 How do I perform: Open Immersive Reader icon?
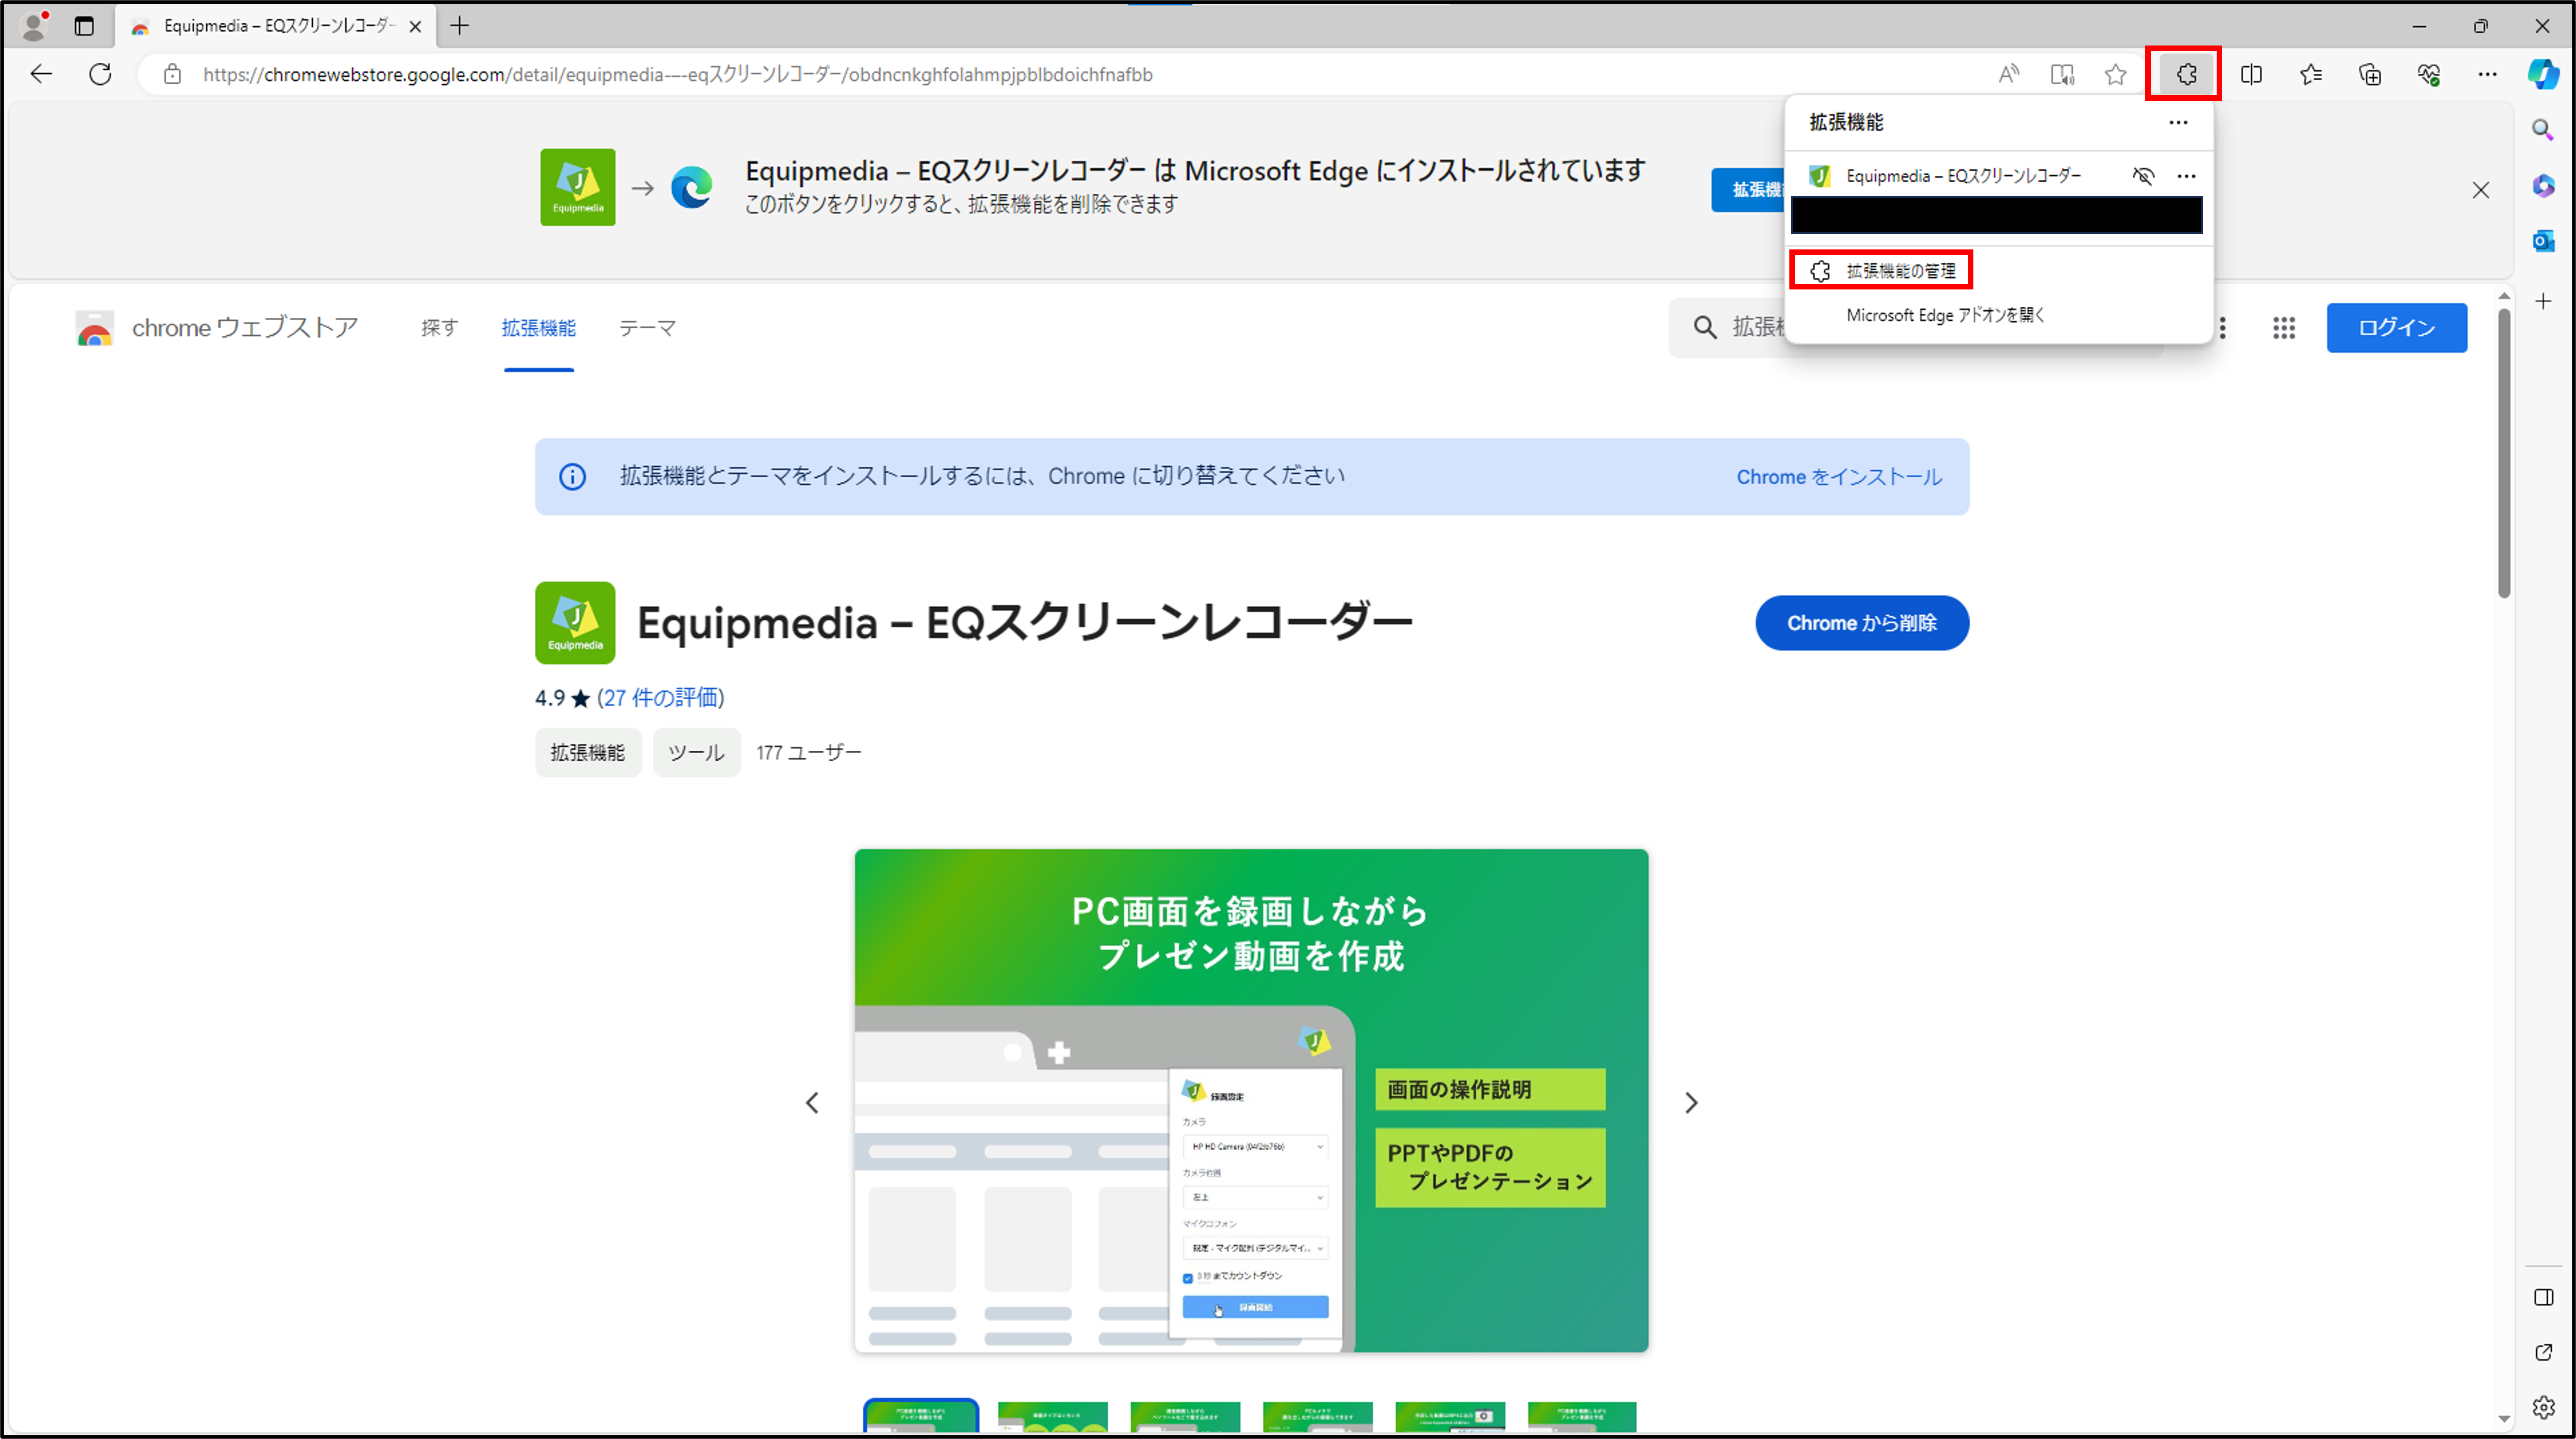[2062, 74]
